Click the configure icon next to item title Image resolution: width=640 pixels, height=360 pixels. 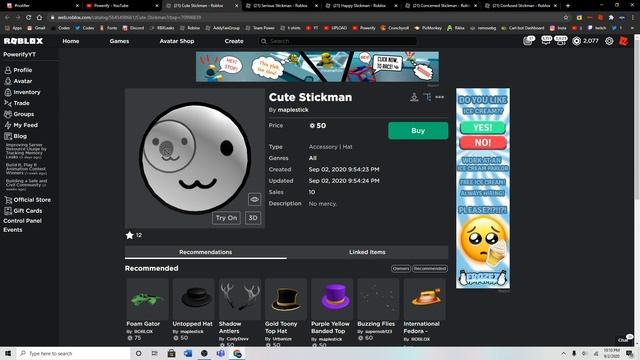point(427,97)
